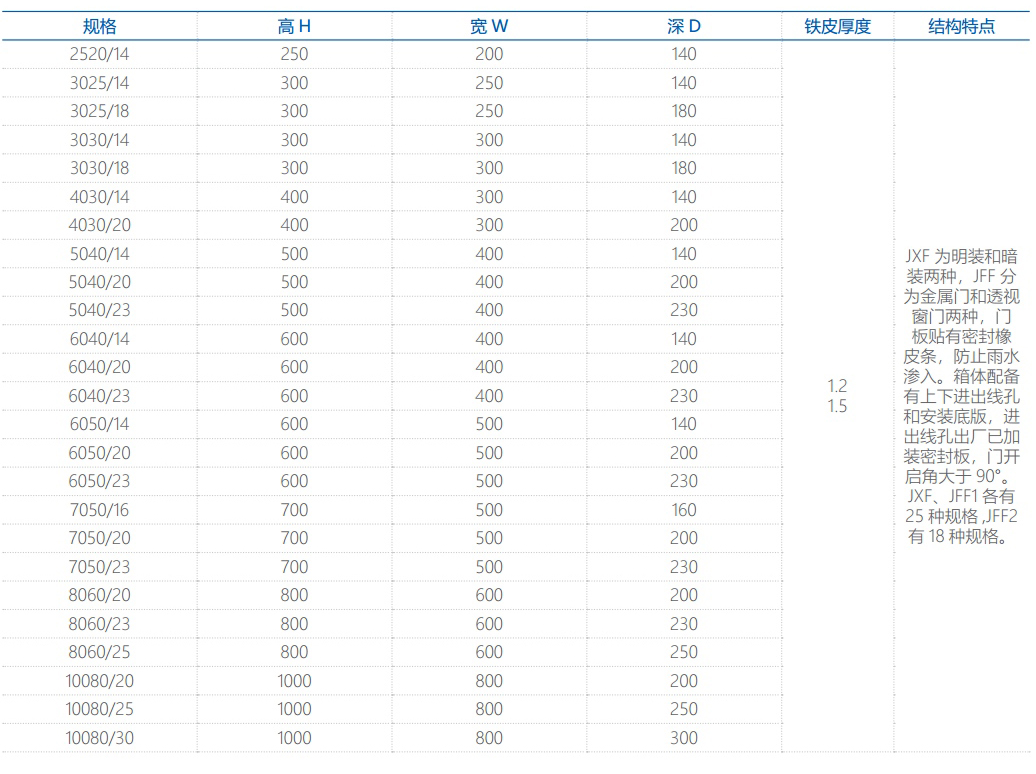Click the 宽 W column header

tap(489, 27)
